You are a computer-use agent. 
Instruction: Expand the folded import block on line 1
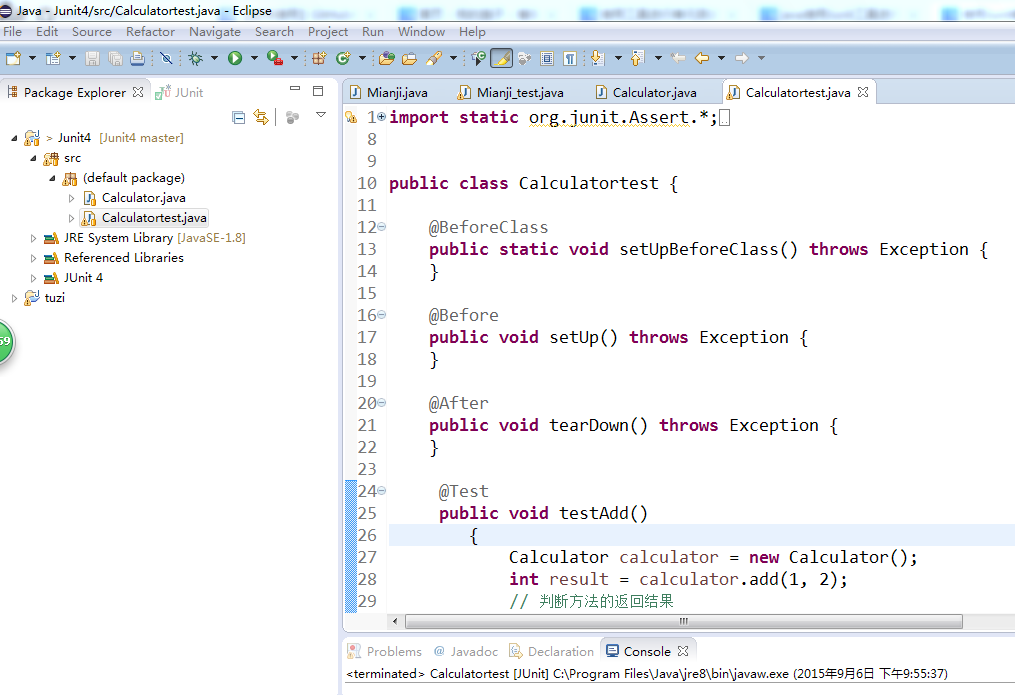[381, 116]
